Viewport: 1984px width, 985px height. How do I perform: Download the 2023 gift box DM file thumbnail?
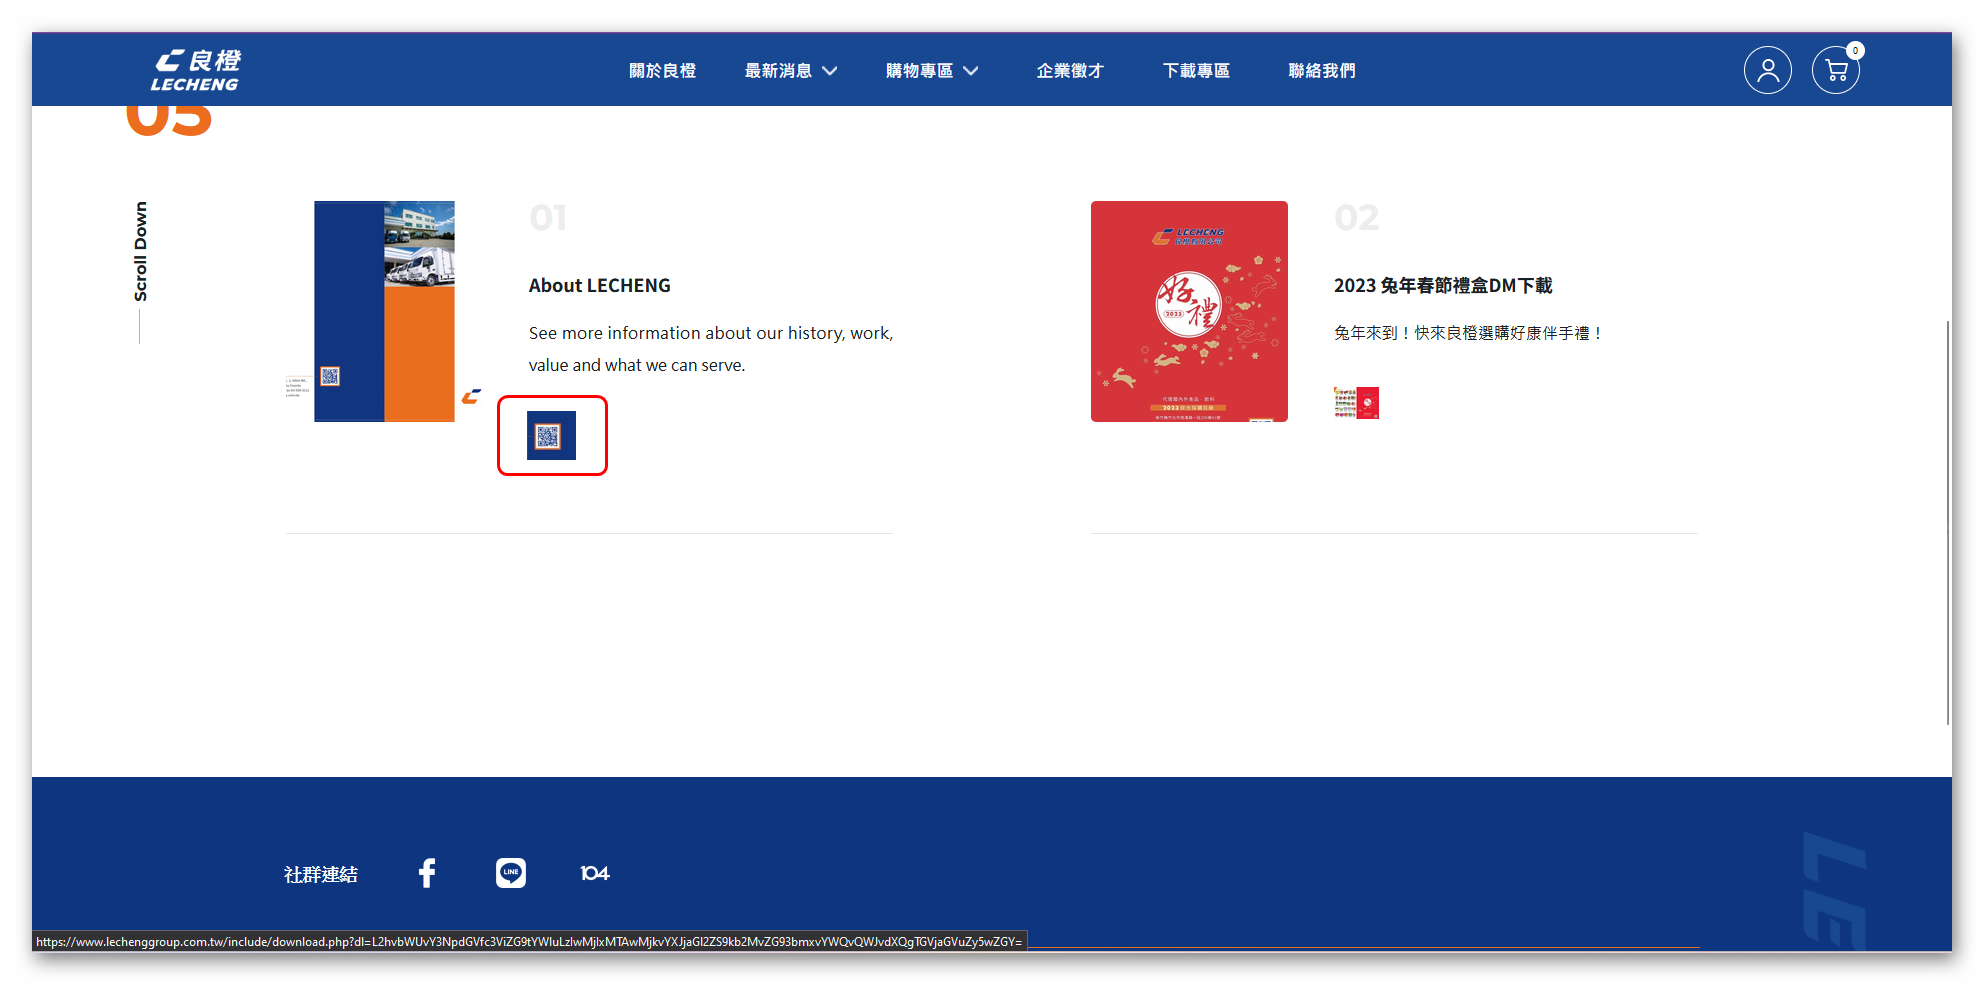pyautogui.click(x=1356, y=403)
